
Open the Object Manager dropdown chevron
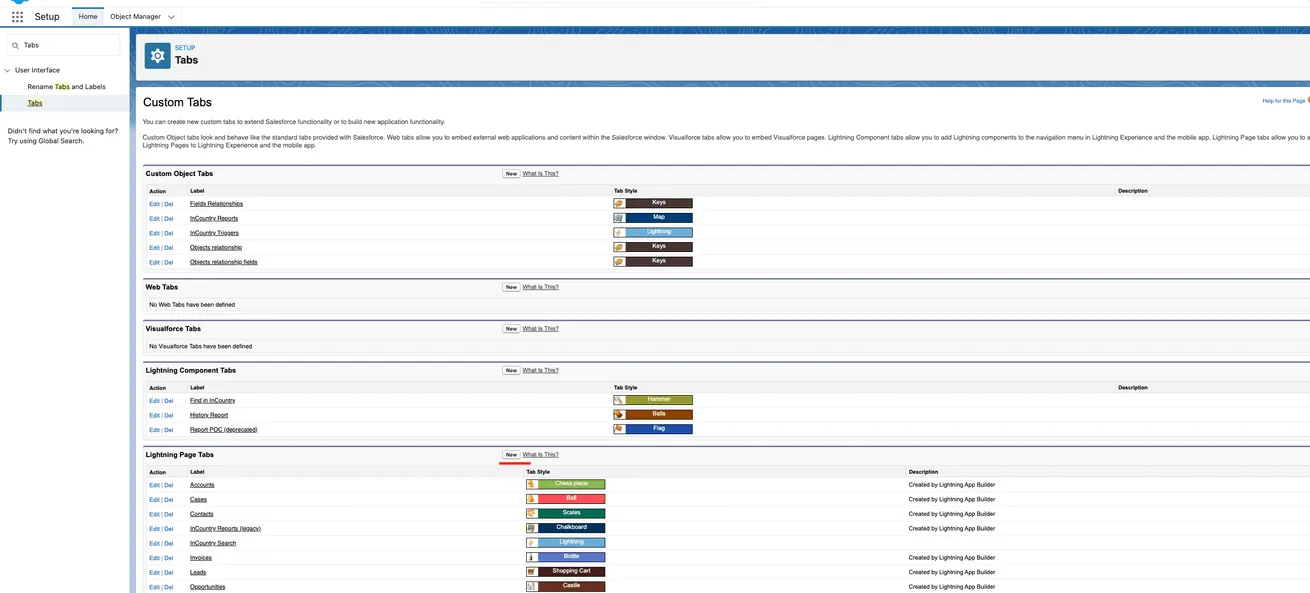[x=171, y=17]
